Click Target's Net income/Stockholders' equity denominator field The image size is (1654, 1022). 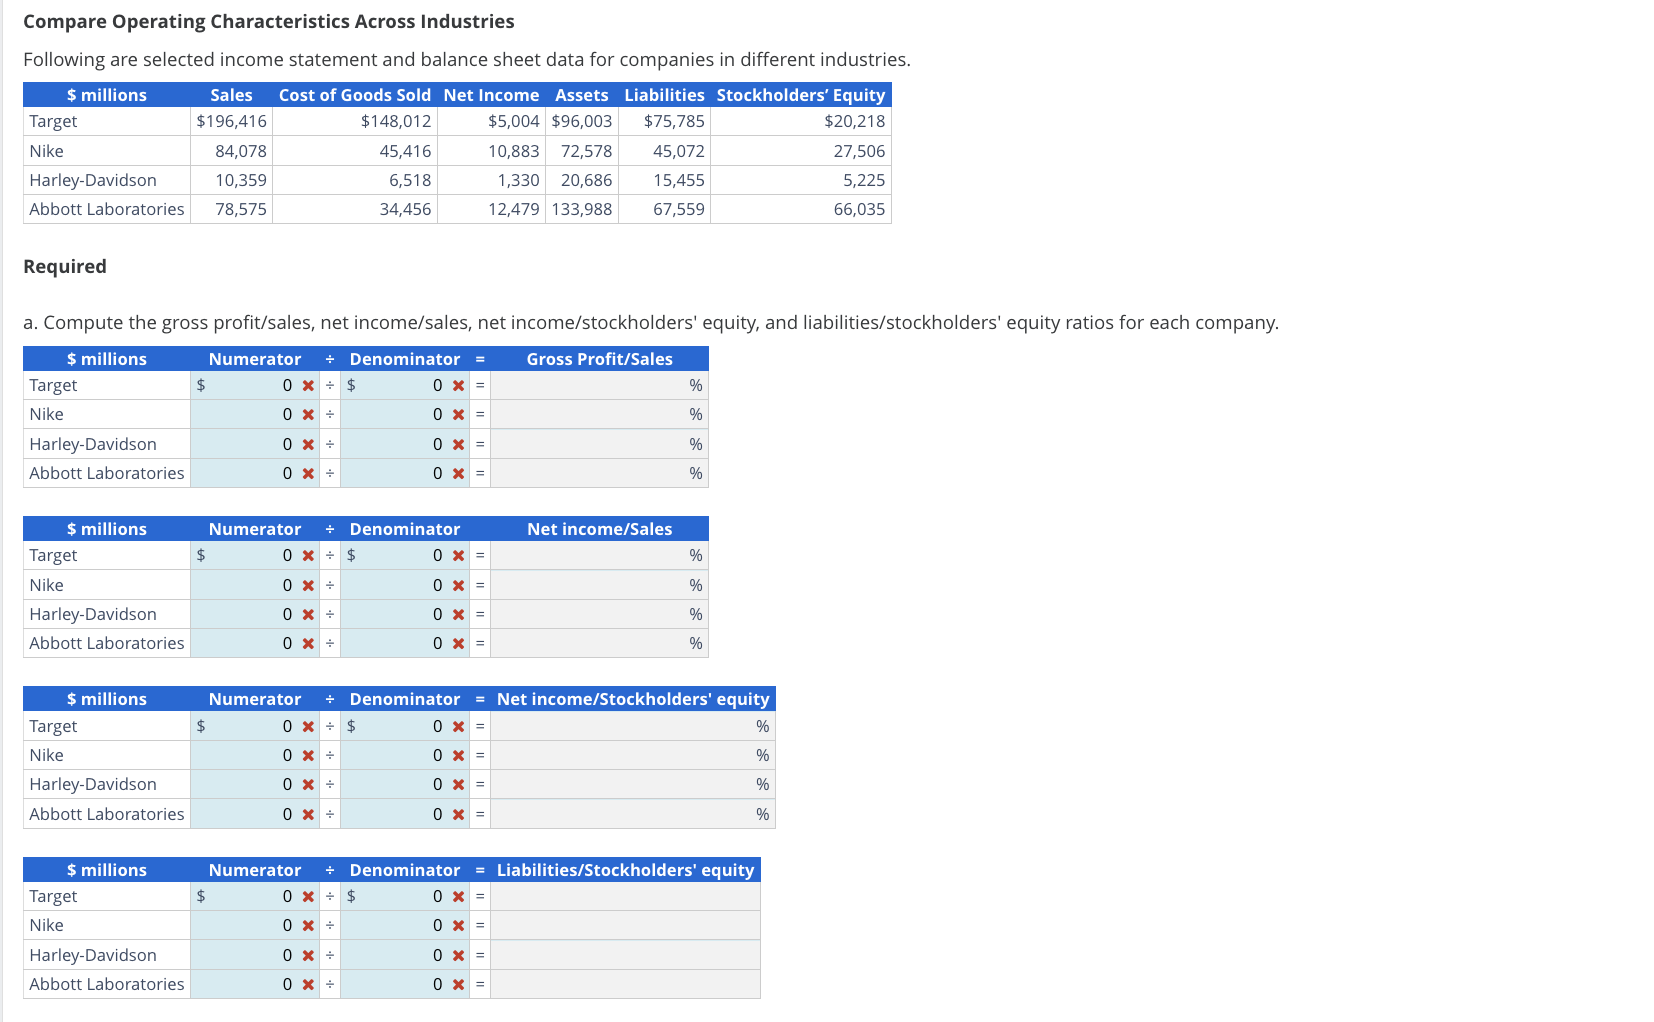pyautogui.click(x=400, y=726)
